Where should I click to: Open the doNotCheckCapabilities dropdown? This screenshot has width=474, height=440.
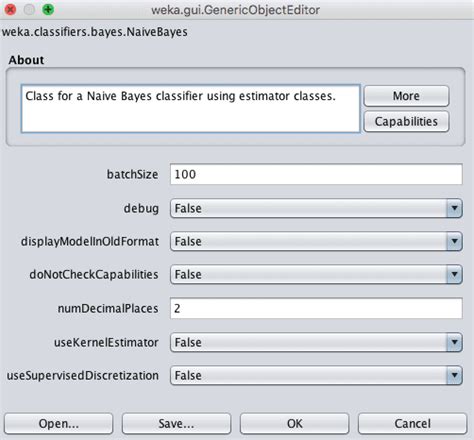[x=316, y=274]
